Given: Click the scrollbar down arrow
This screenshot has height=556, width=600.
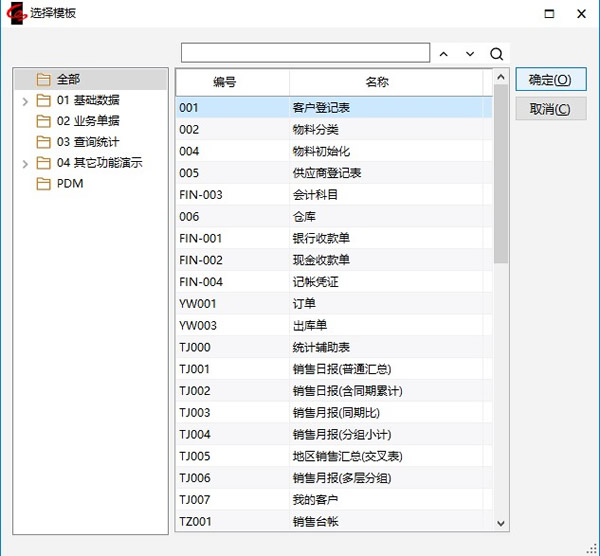Looking at the screenshot, I should point(501,523).
